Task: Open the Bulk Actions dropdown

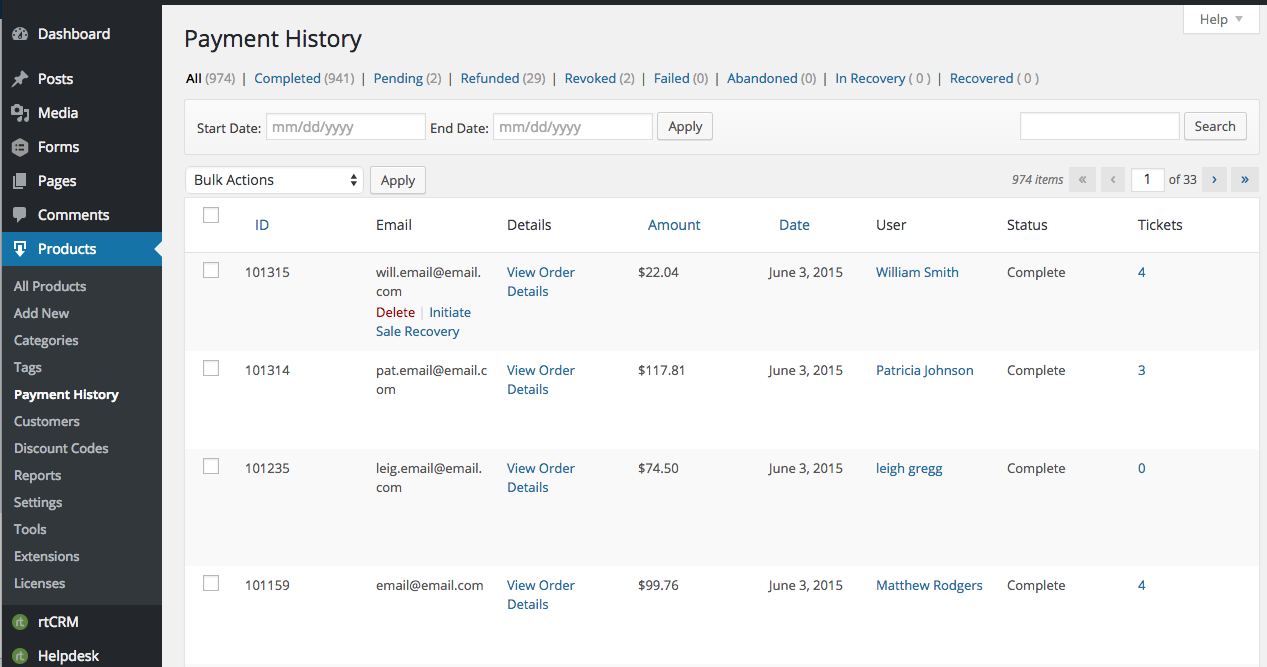Action: pos(274,180)
